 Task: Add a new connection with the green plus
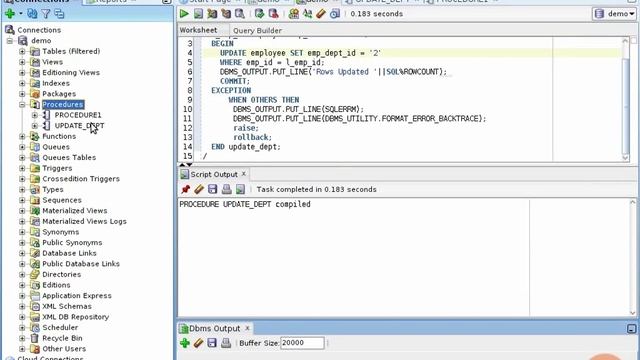(x=10, y=14)
